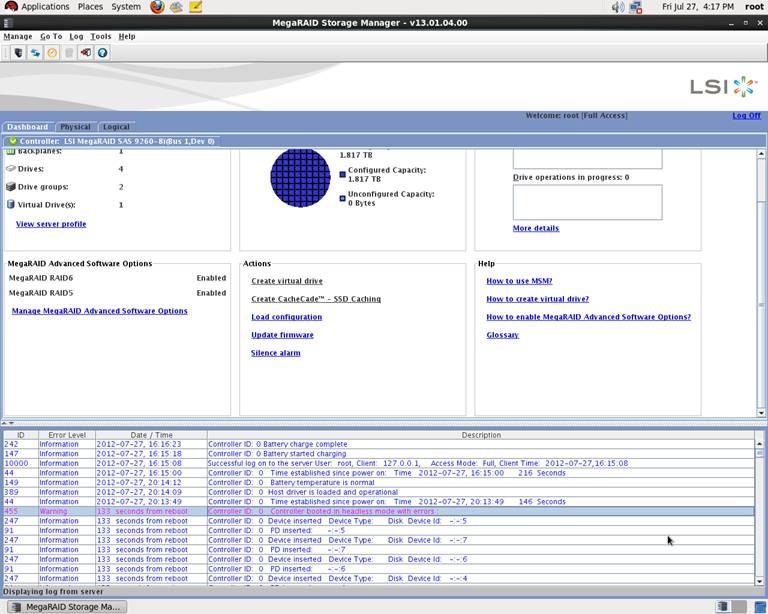Open Manage MegaRAID Advanced Software Options link
This screenshot has width=768, height=614.
tap(99, 311)
